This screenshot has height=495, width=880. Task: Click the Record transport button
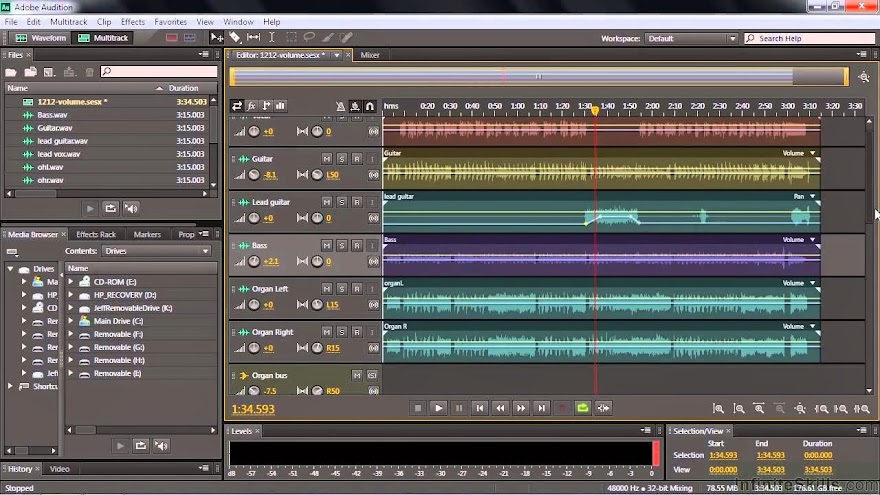coord(562,408)
